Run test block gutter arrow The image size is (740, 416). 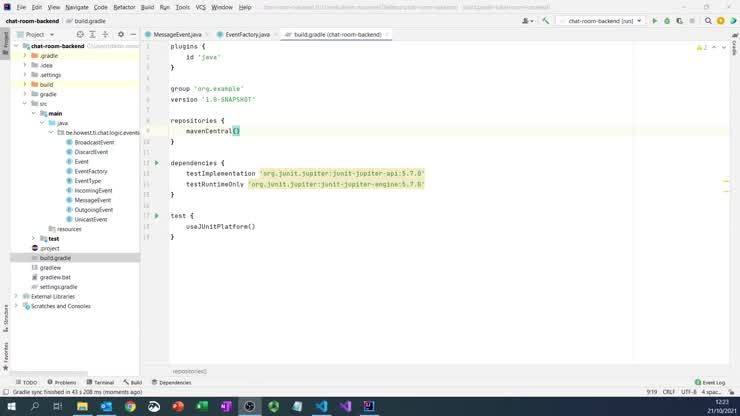(x=157, y=216)
